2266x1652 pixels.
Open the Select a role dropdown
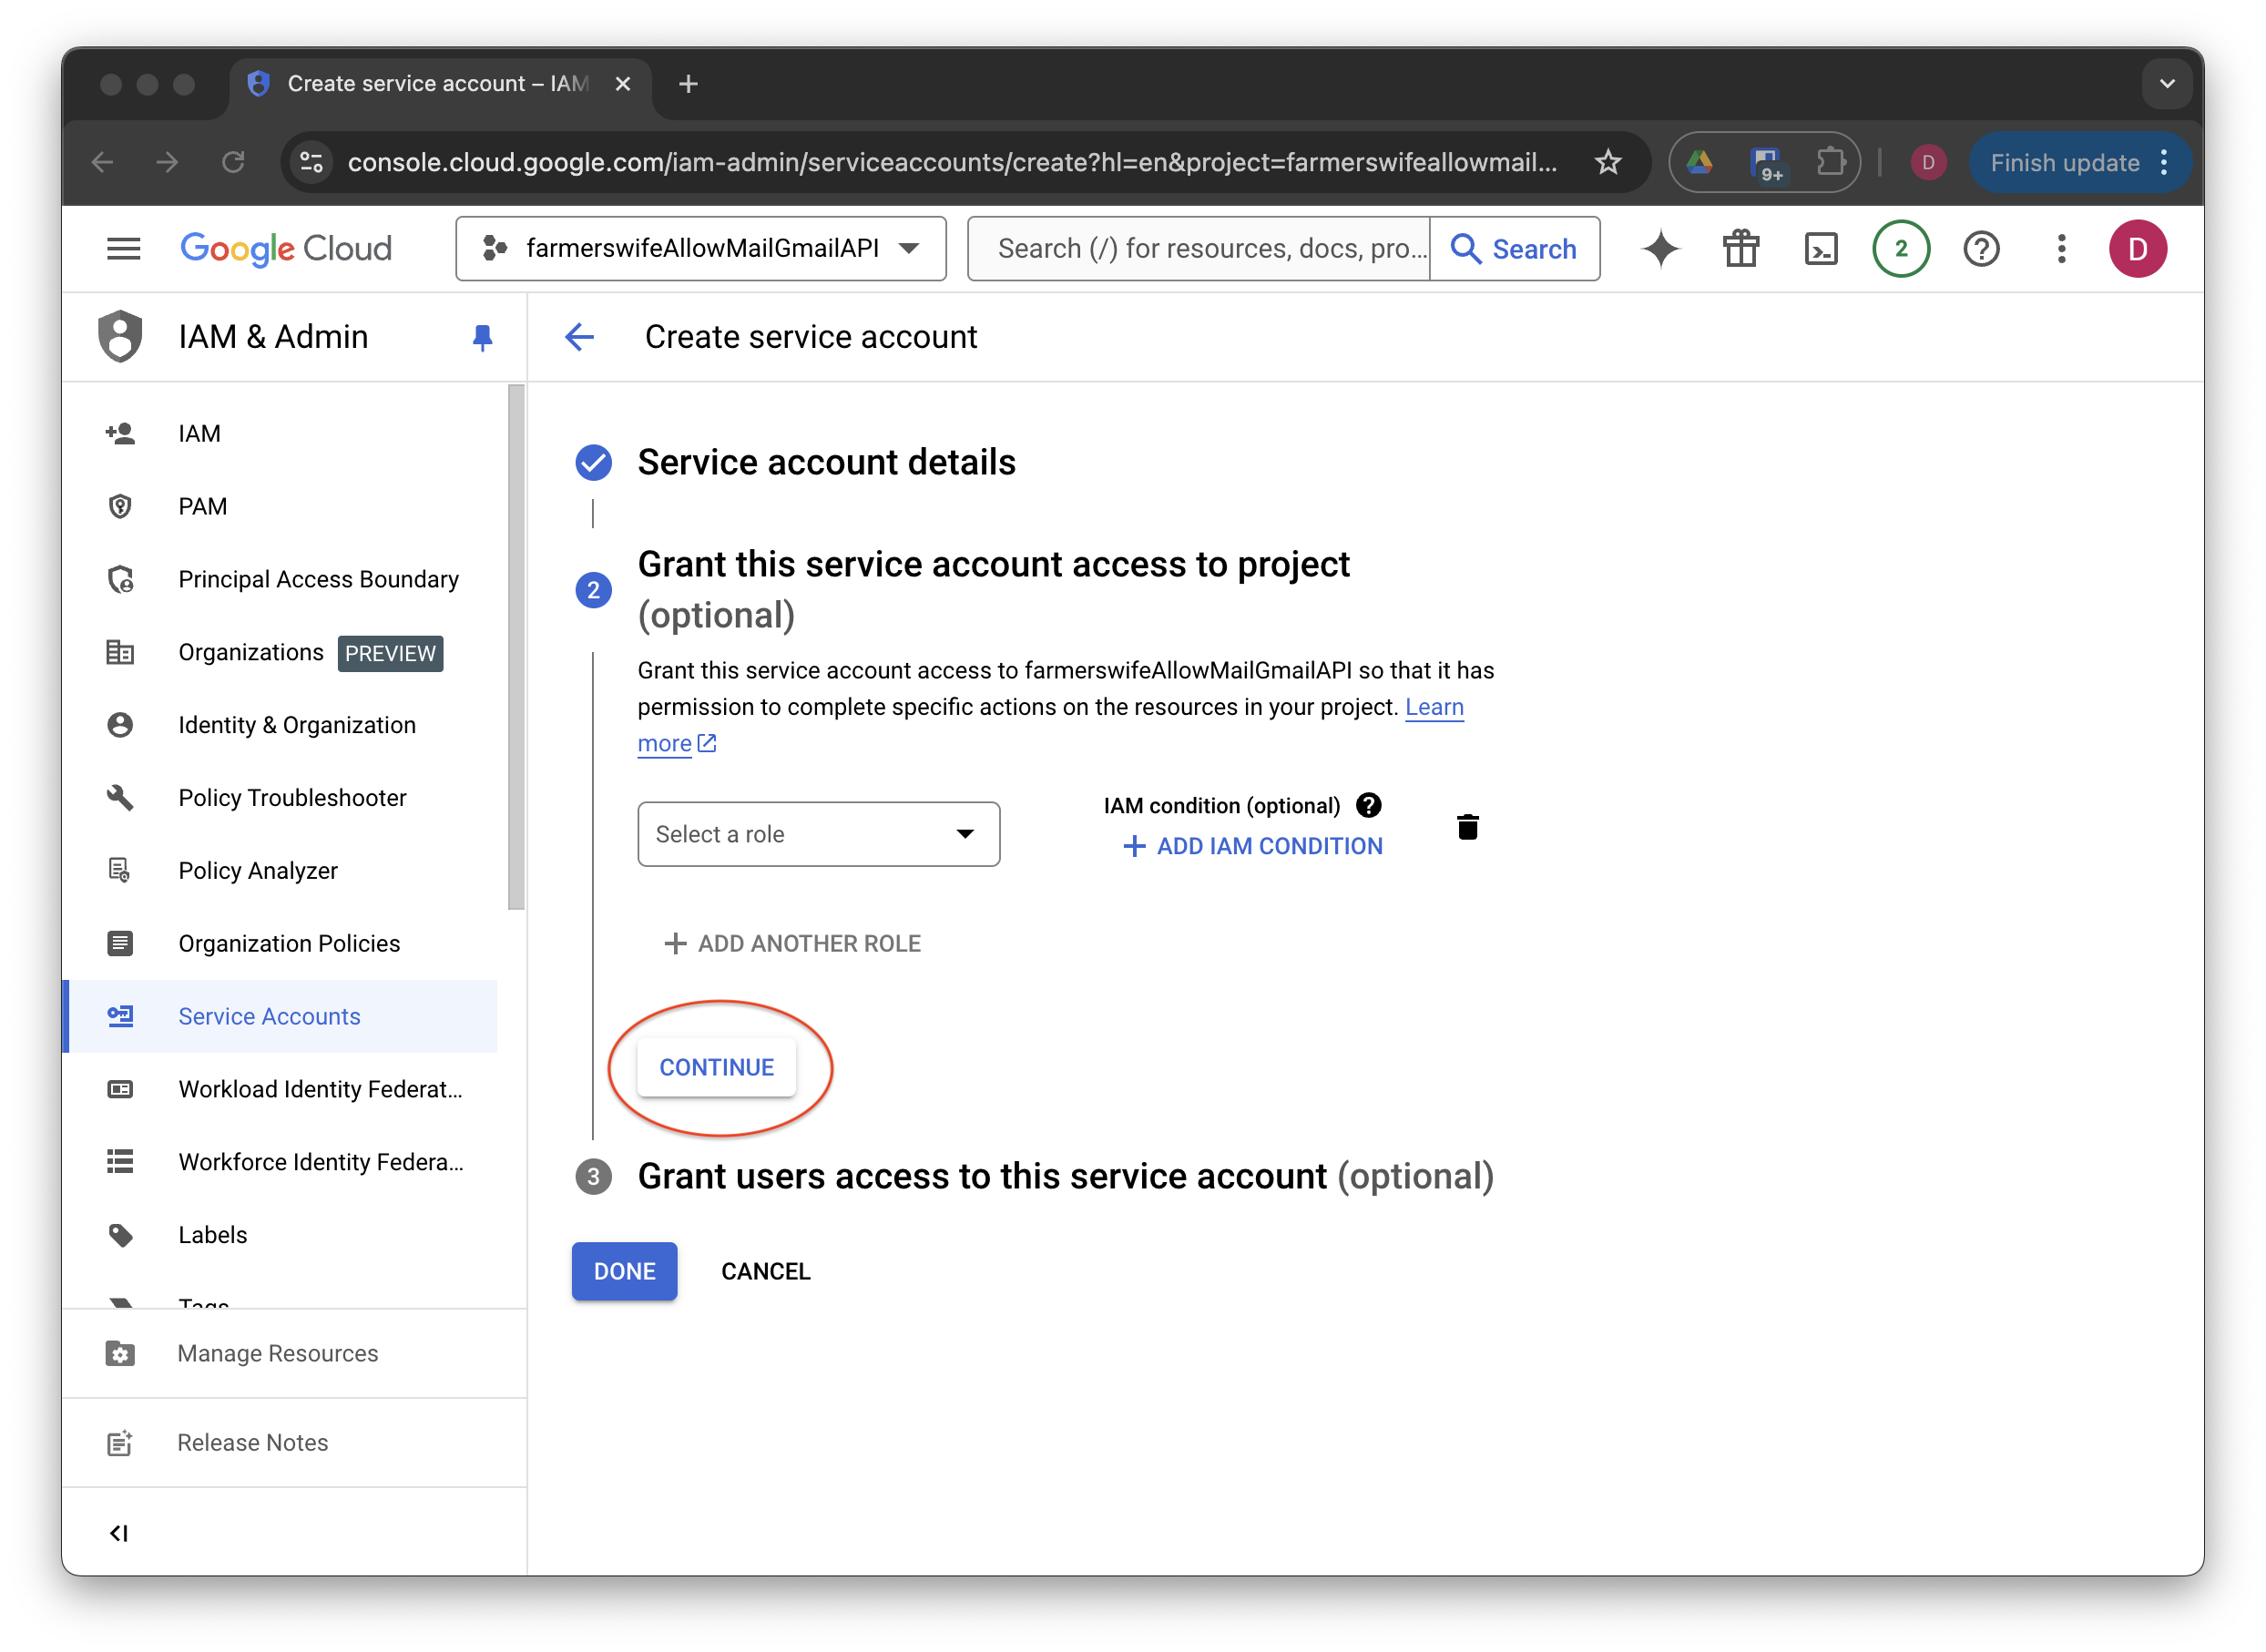818,834
